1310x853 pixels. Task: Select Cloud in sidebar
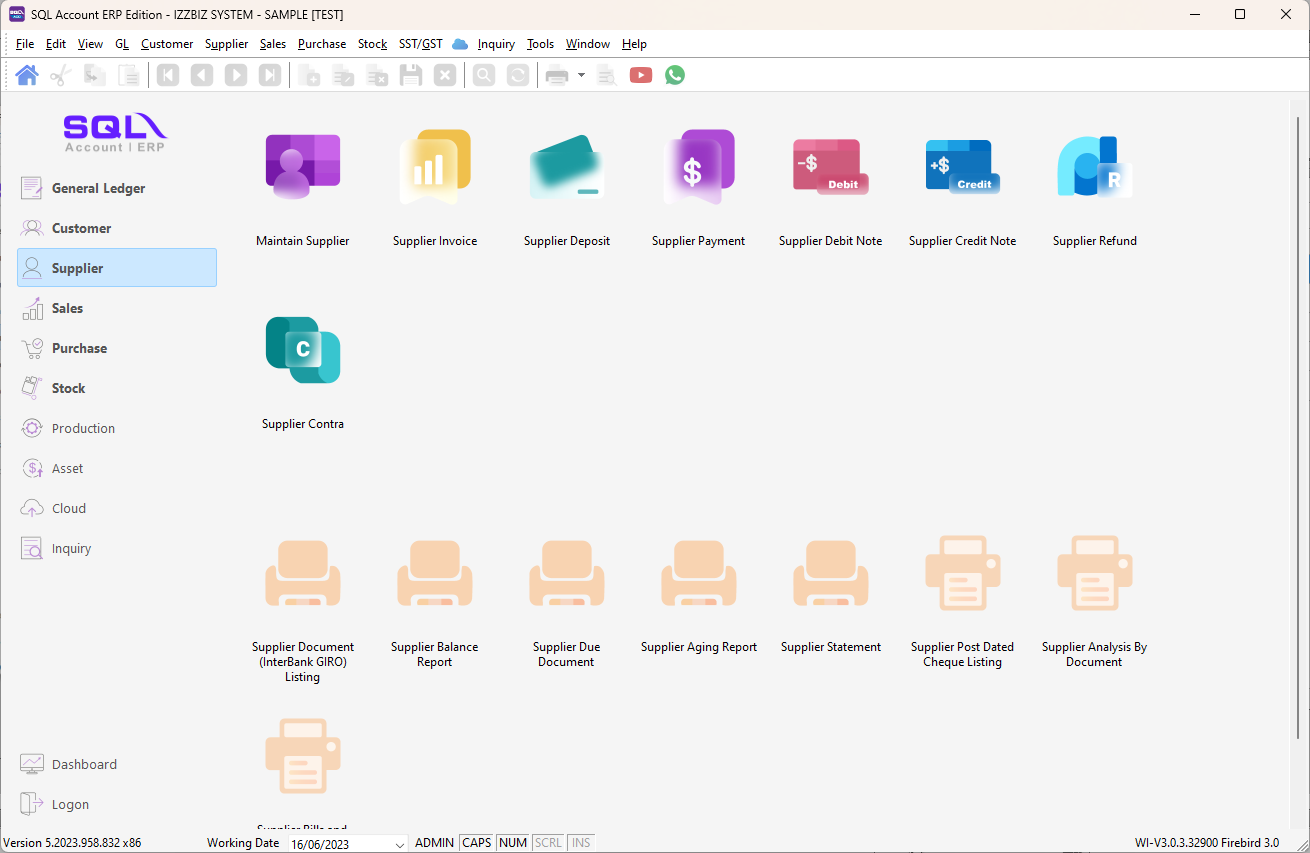(117, 508)
